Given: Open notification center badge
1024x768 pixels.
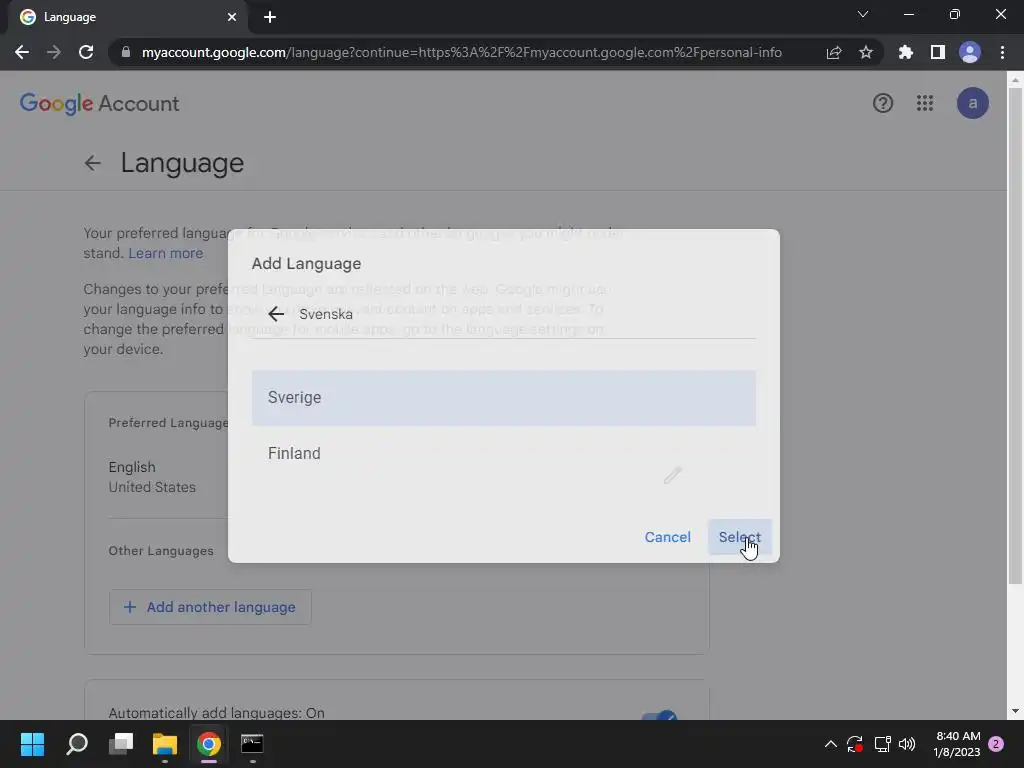Looking at the screenshot, I should [996, 744].
